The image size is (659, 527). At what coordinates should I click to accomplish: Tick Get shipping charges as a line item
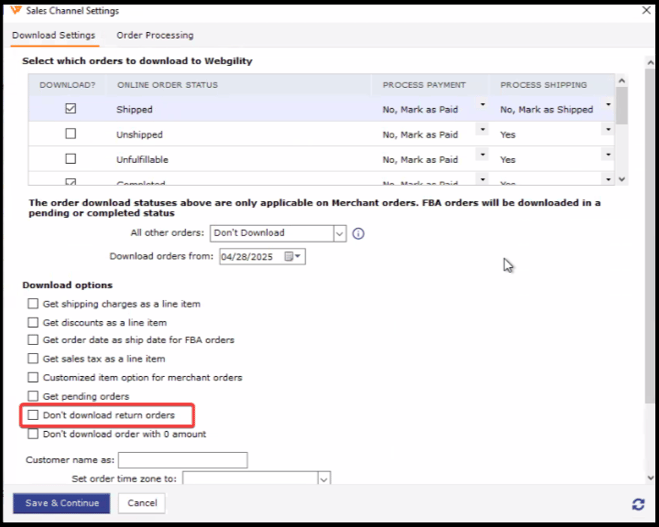click(x=33, y=303)
